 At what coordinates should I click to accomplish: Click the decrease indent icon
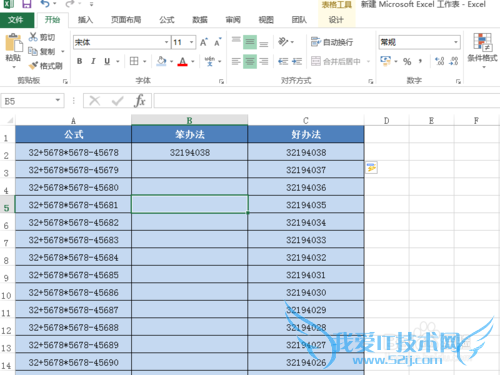(283, 61)
